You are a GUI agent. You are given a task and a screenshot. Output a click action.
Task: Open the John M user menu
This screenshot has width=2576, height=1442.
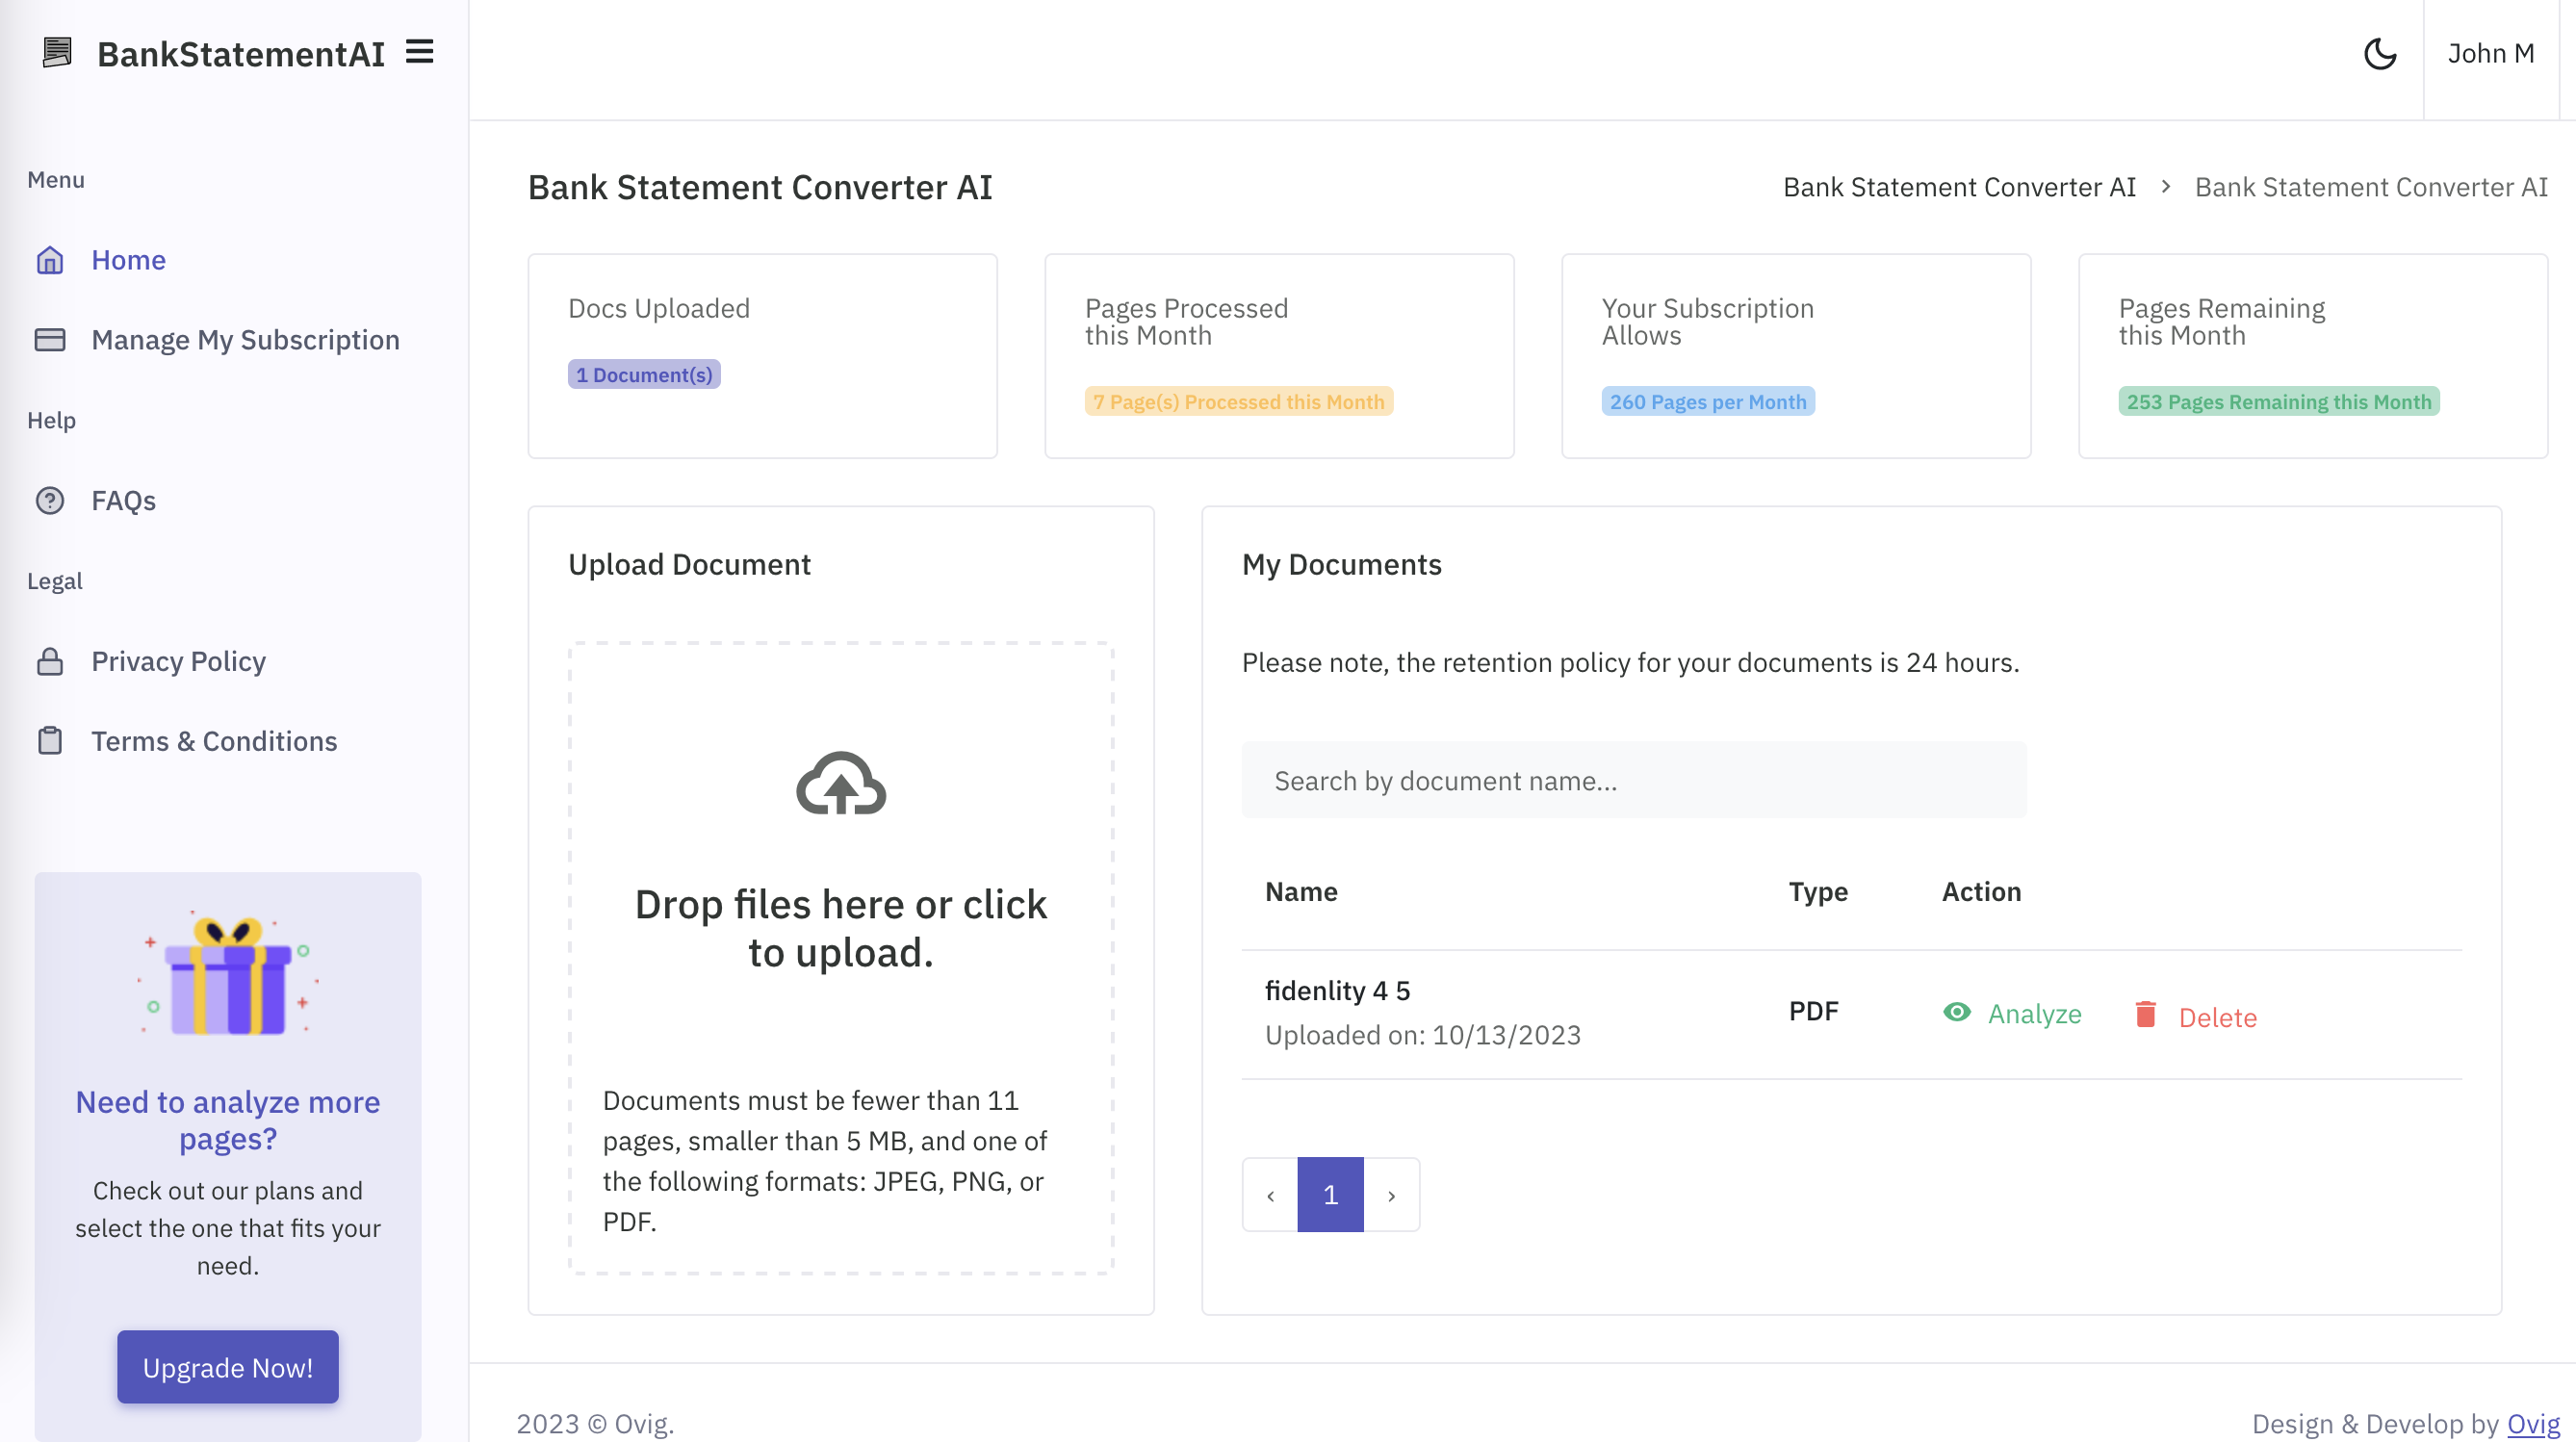(2490, 53)
